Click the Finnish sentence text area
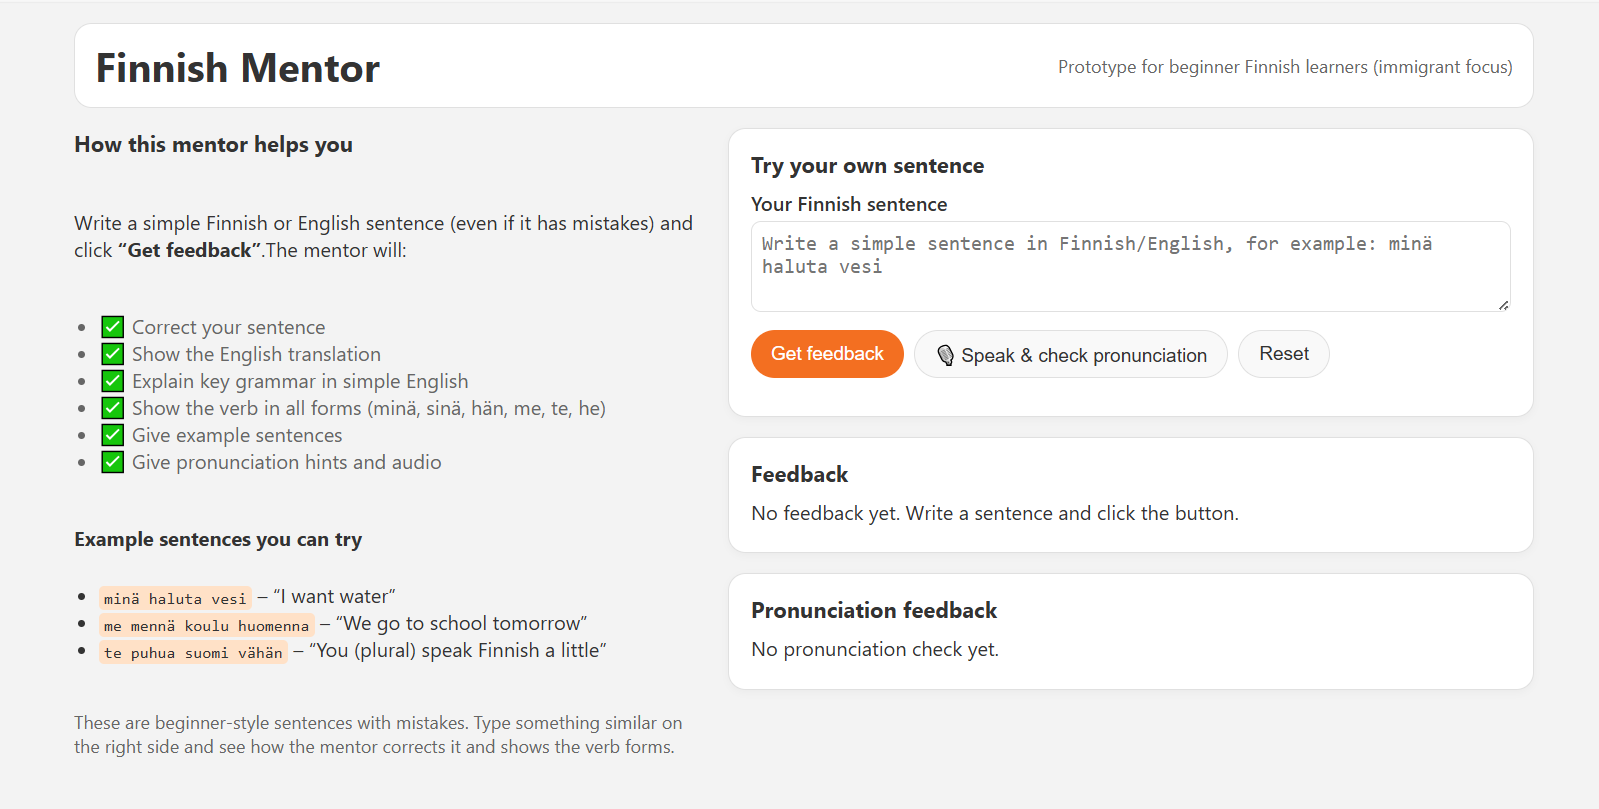Screen dimensions: 1599x809 click(1129, 266)
